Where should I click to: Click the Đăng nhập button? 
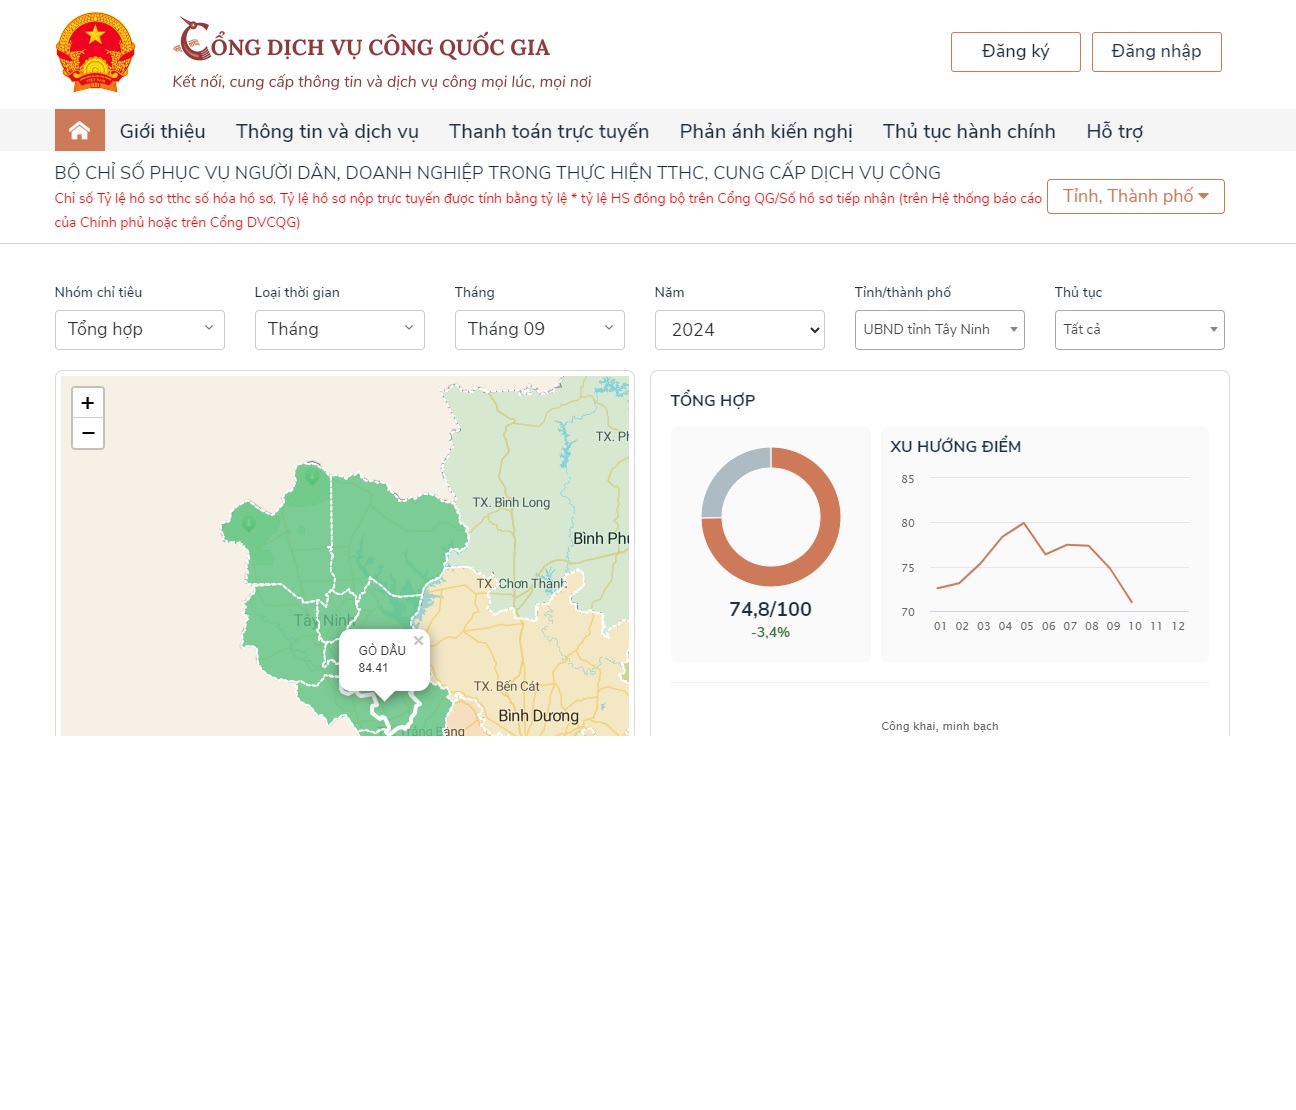(1157, 52)
